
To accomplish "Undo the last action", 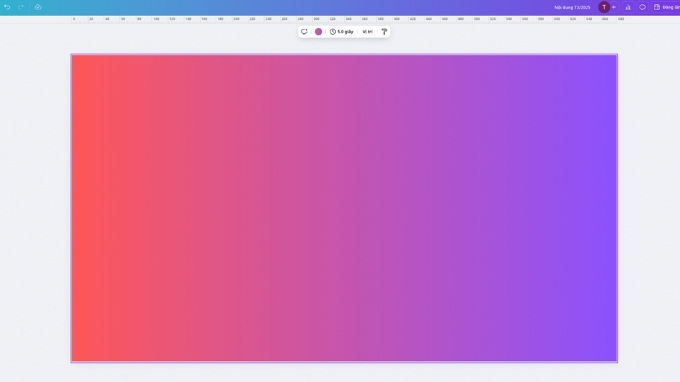I will (7, 7).
